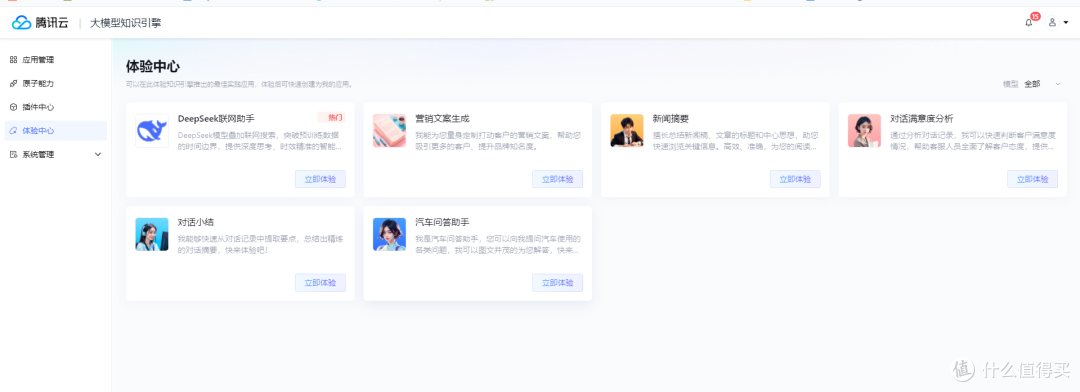The image size is (1080, 392).
Task: Expand the 系统管理 chevron
Action: tap(97, 154)
